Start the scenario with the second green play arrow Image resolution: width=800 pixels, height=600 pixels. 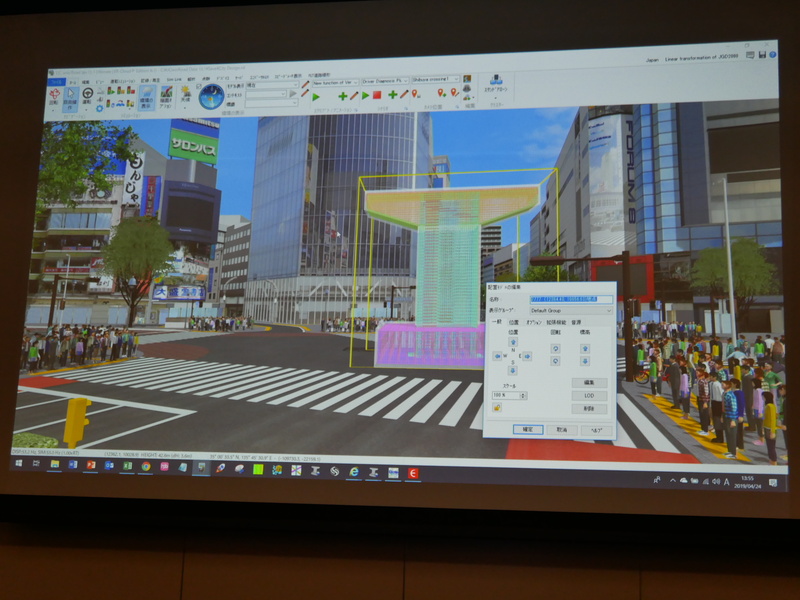(365, 95)
